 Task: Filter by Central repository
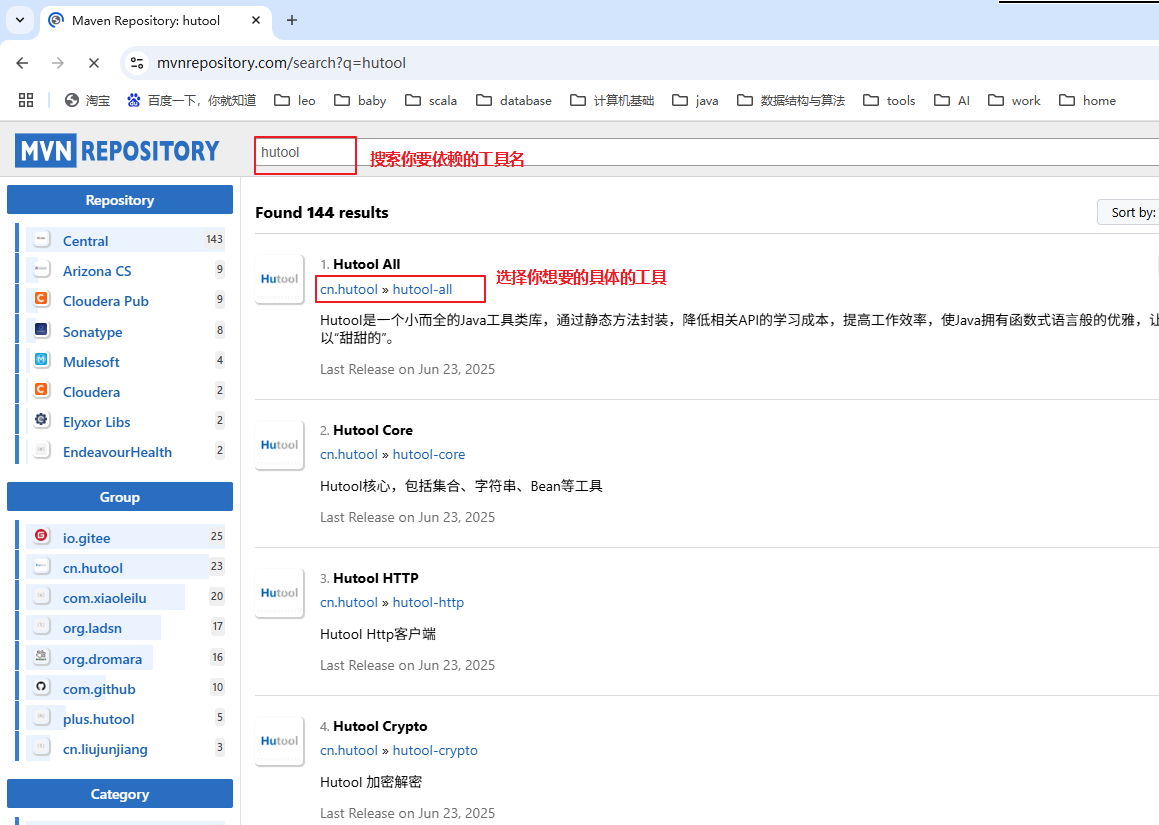click(85, 241)
